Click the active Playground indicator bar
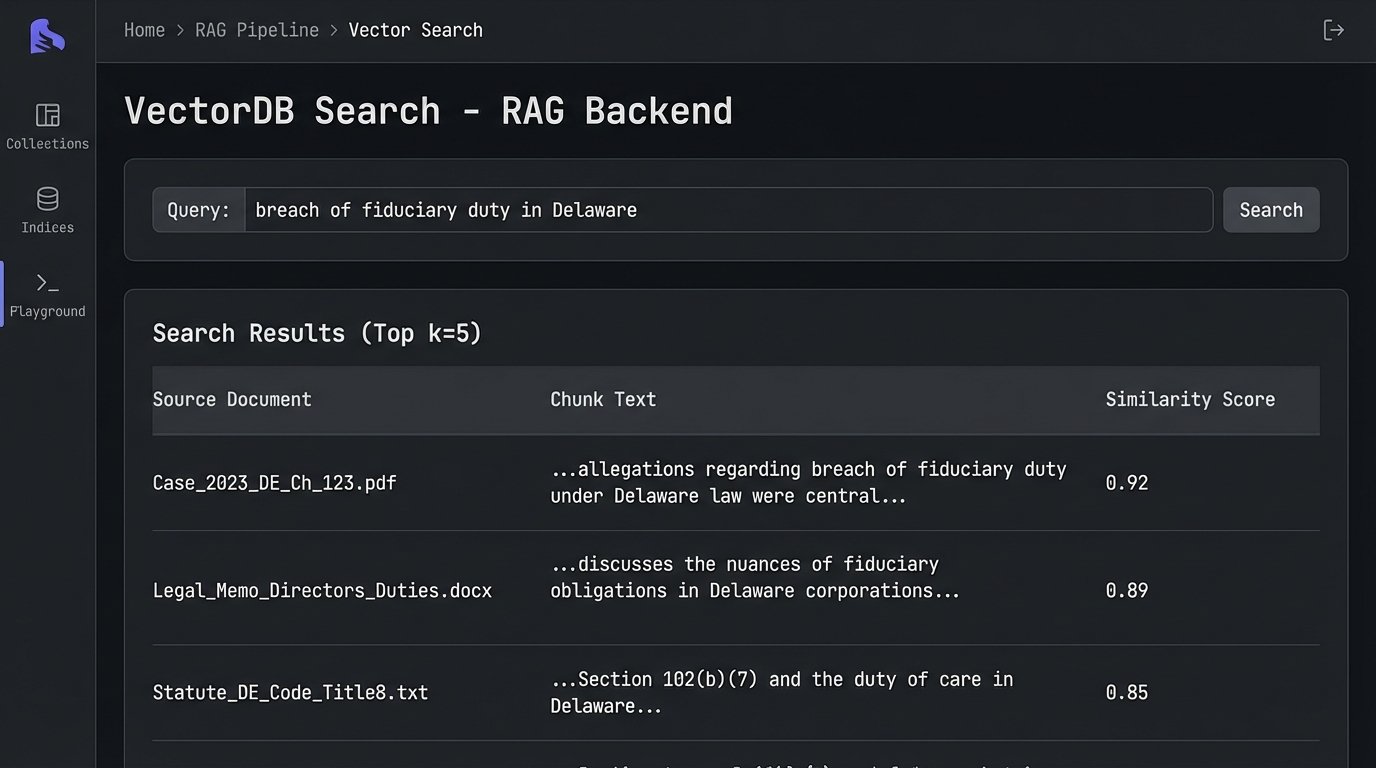Screen dimensions: 1376x768 [x=2, y=293]
